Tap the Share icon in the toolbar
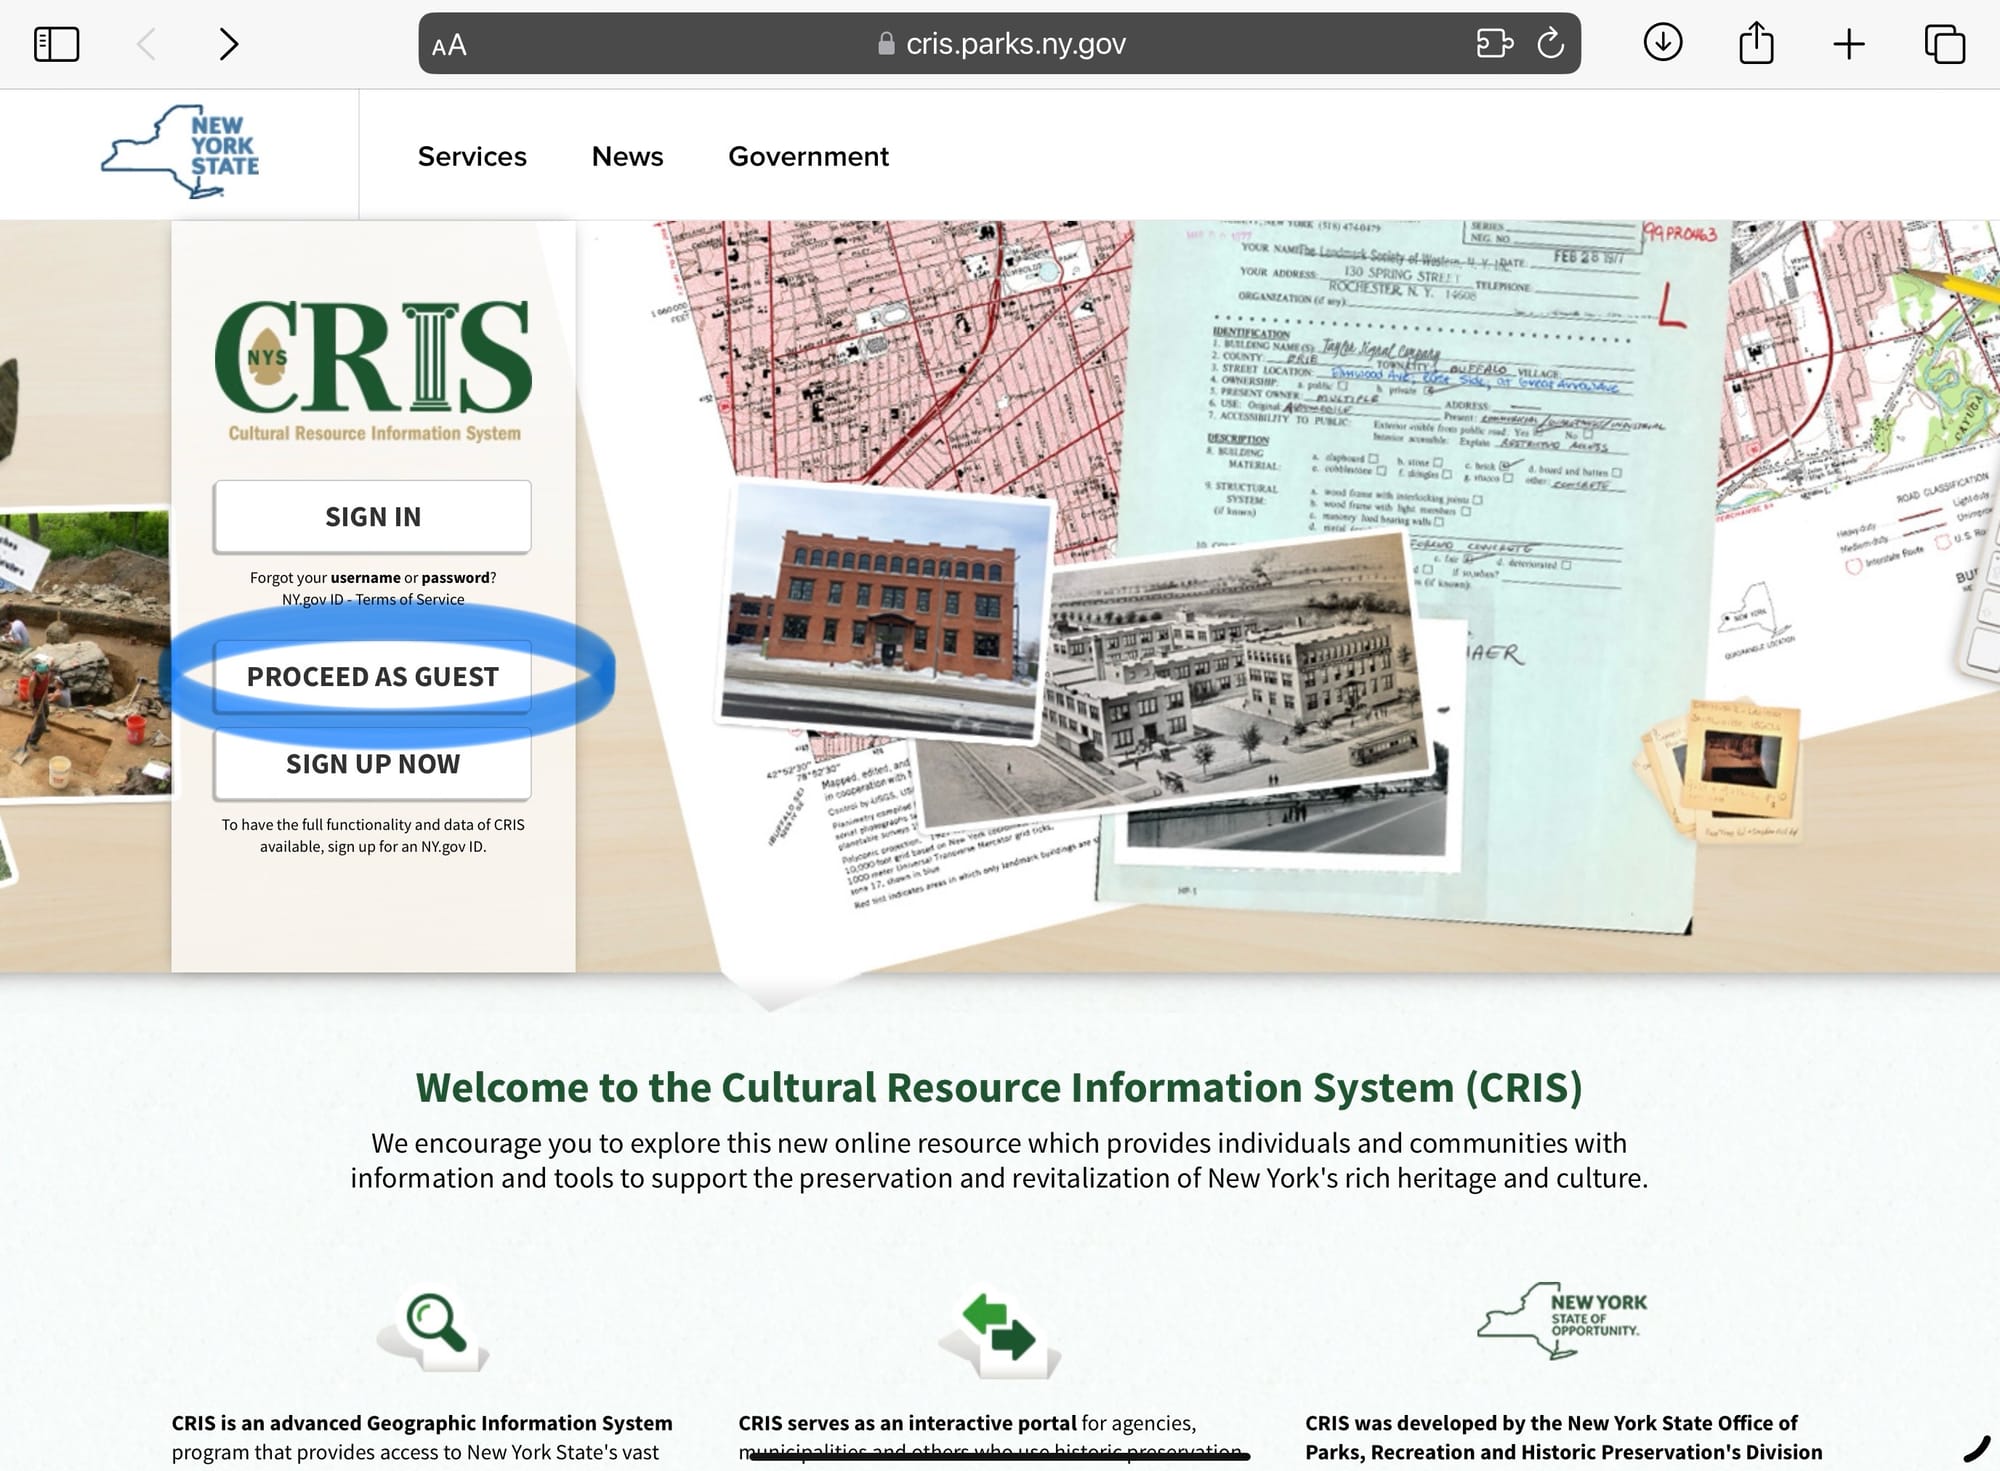This screenshot has height=1471, width=2000. [1756, 44]
